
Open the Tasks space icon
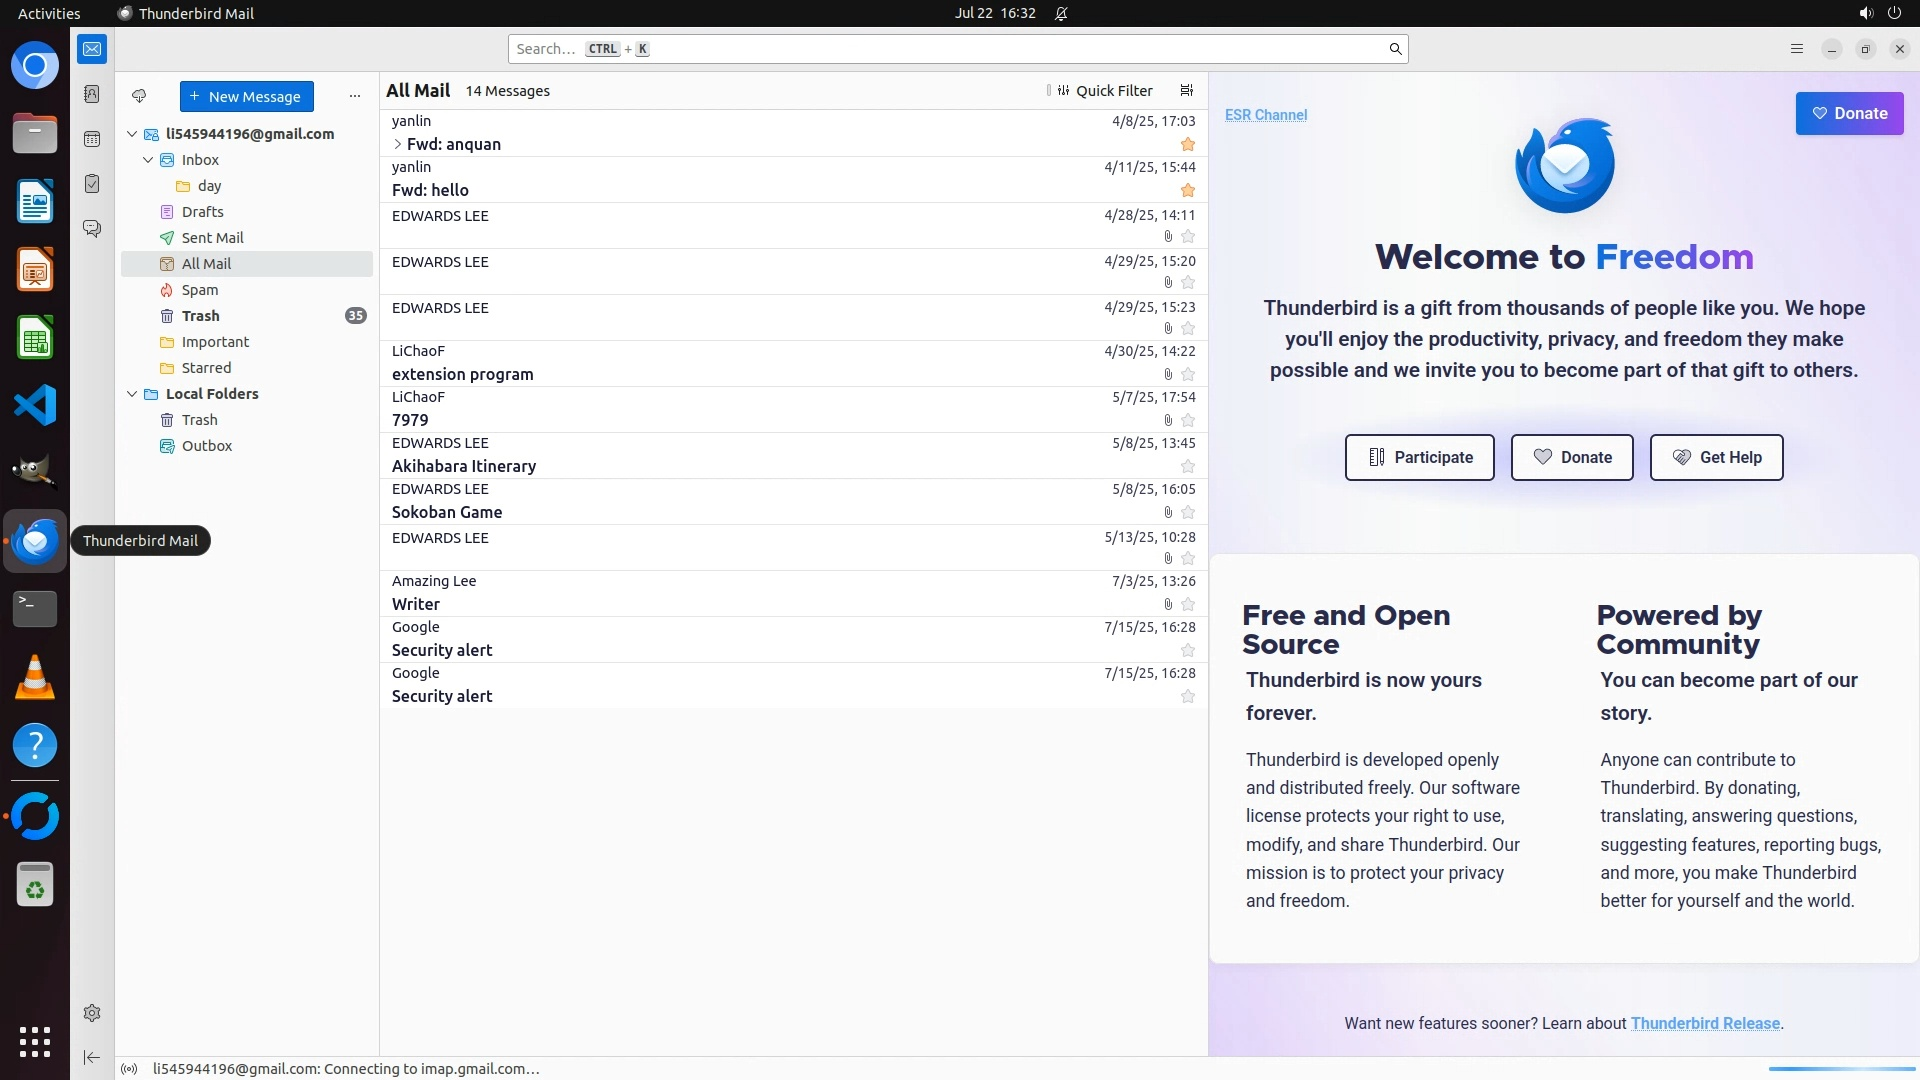pos(92,184)
